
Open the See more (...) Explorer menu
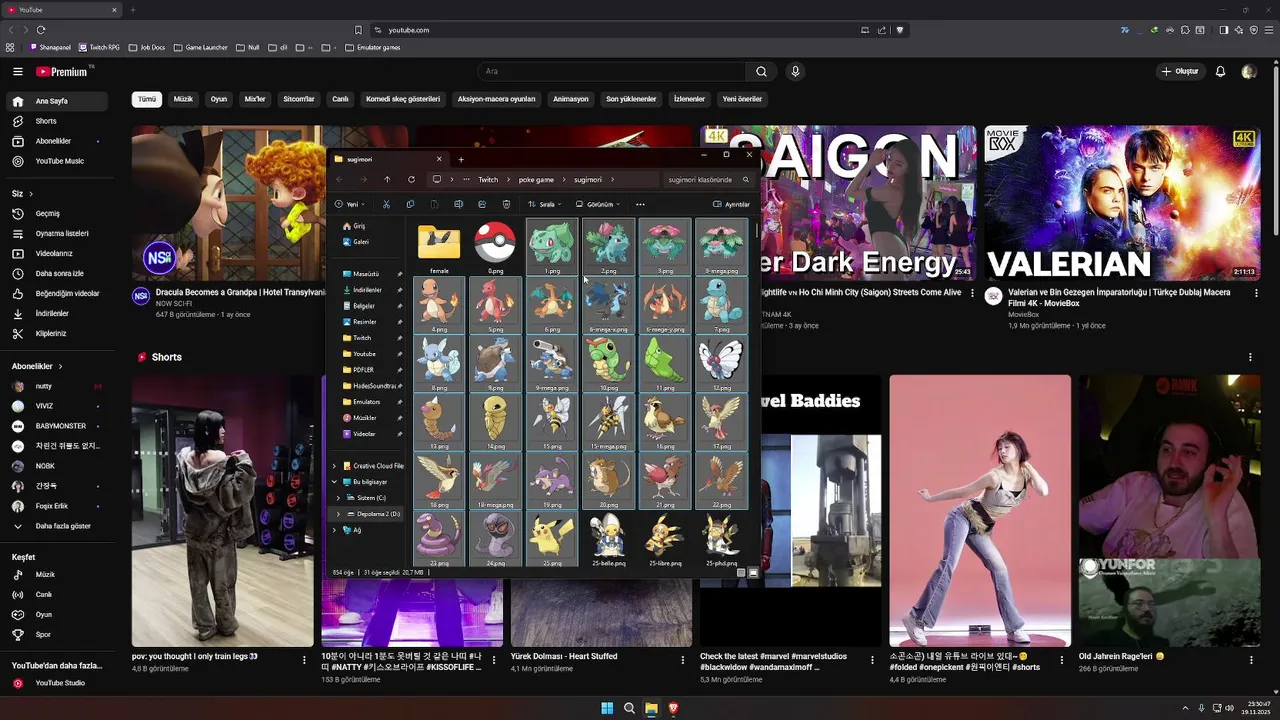(x=640, y=204)
